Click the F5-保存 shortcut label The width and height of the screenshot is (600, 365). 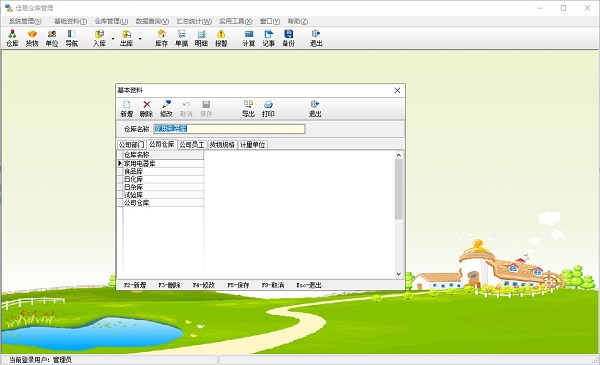click(x=238, y=285)
